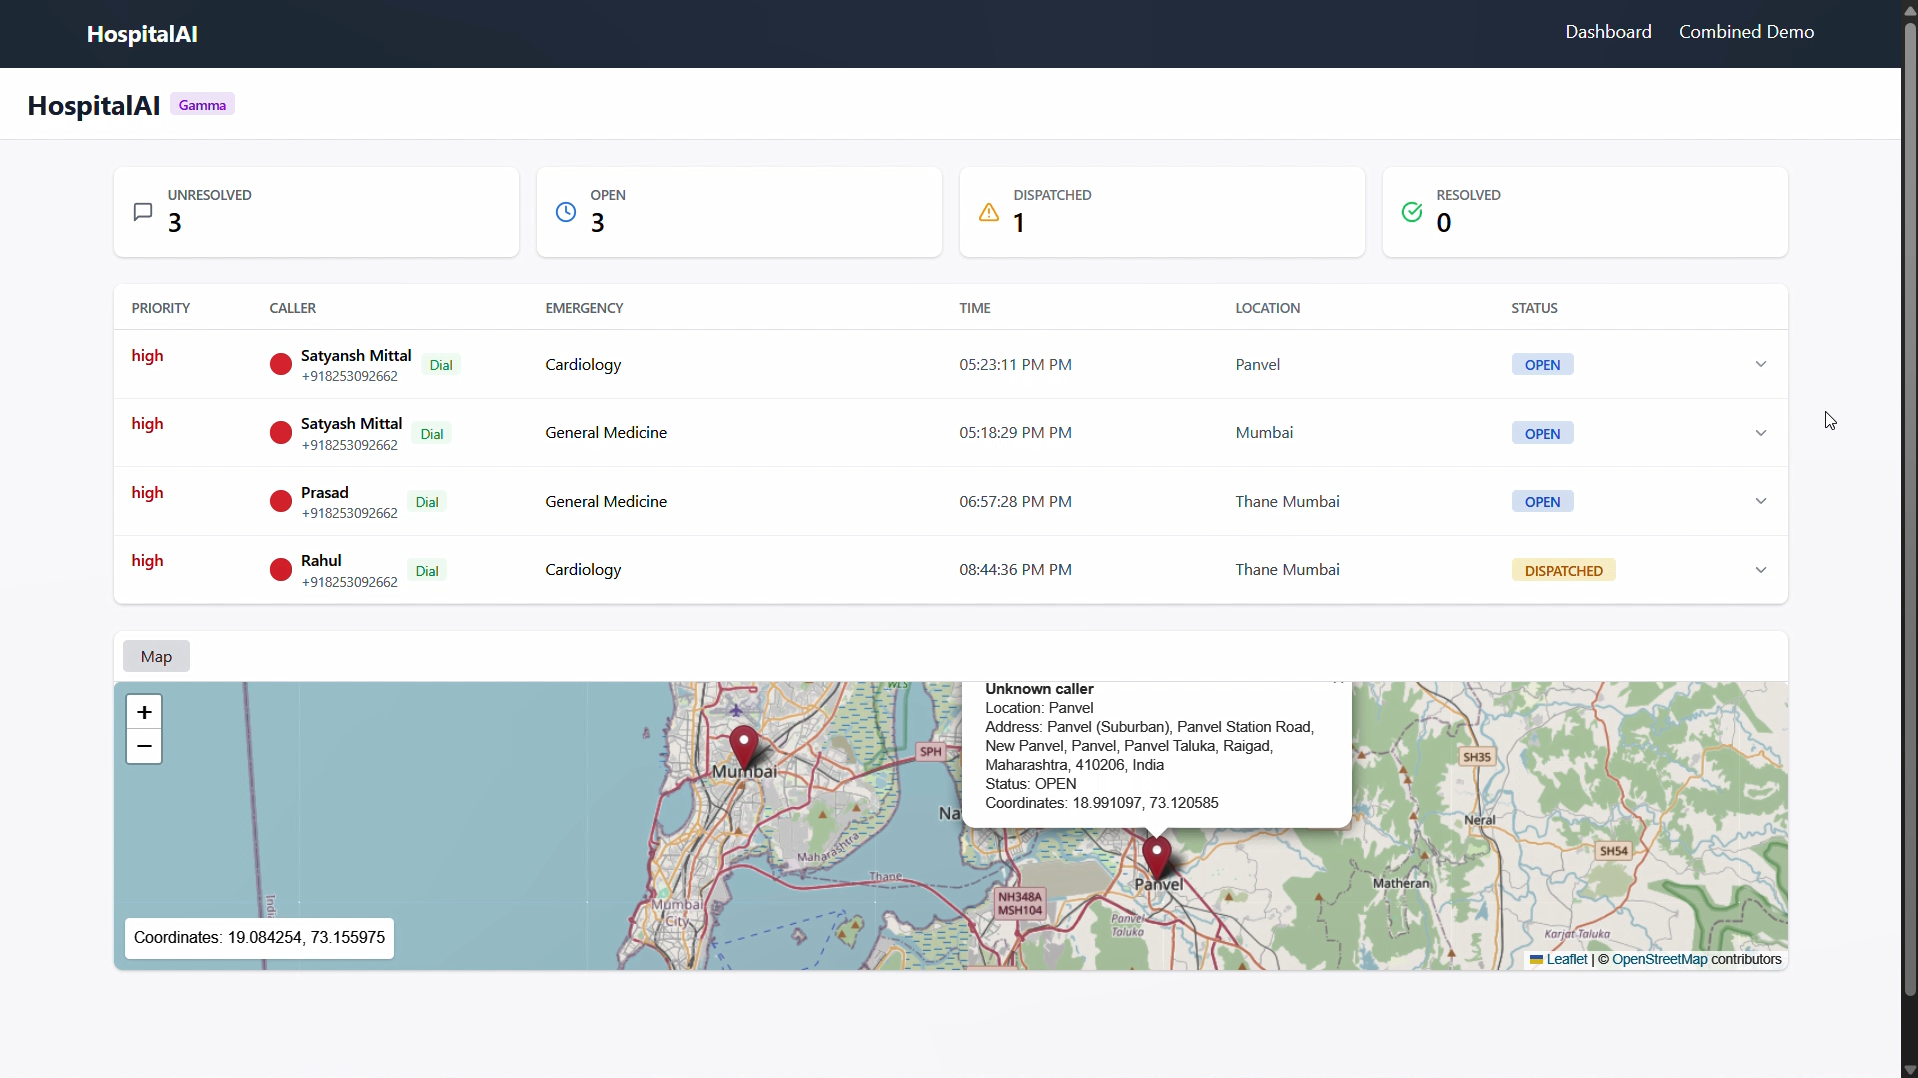The image size is (1918, 1078).
Task: Click the red priority dot beside Rahul
Action: pyautogui.click(x=281, y=570)
